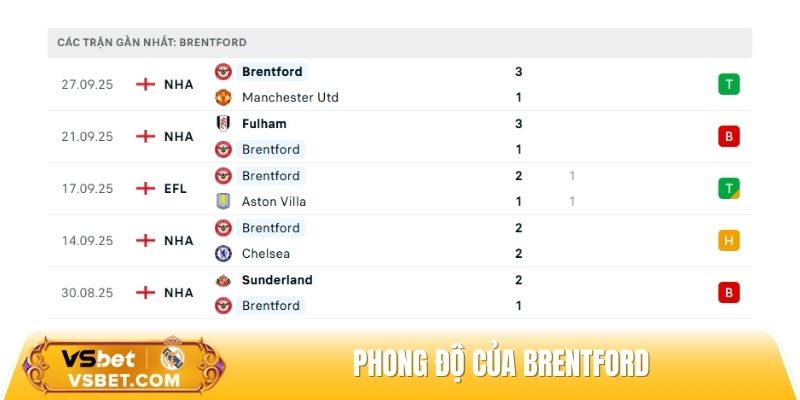This screenshot has height=400, width=800.
Task: Click the Brentford crest beside Manchester Utd match
Action: 223,72
